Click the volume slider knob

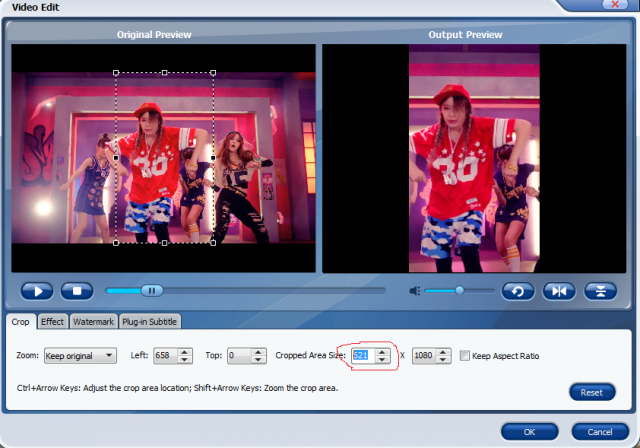(460, 290)
